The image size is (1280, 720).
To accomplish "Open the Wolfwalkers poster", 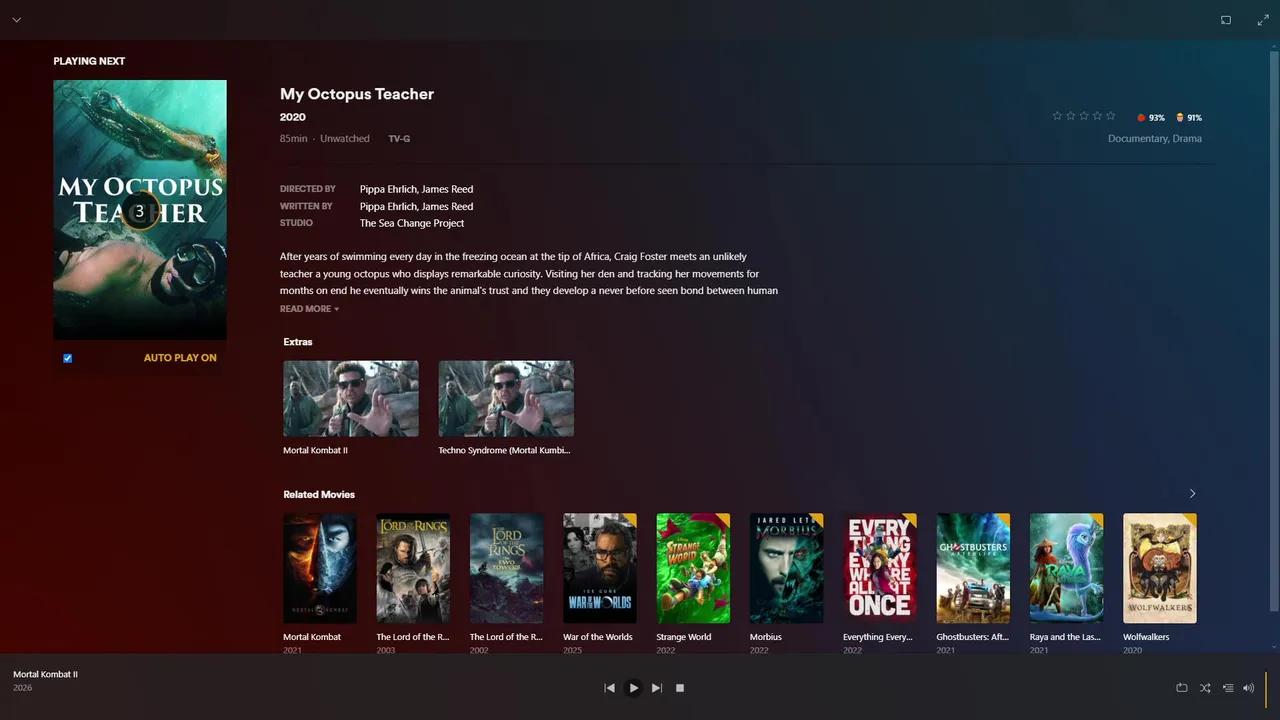I will pos(1160,568).
